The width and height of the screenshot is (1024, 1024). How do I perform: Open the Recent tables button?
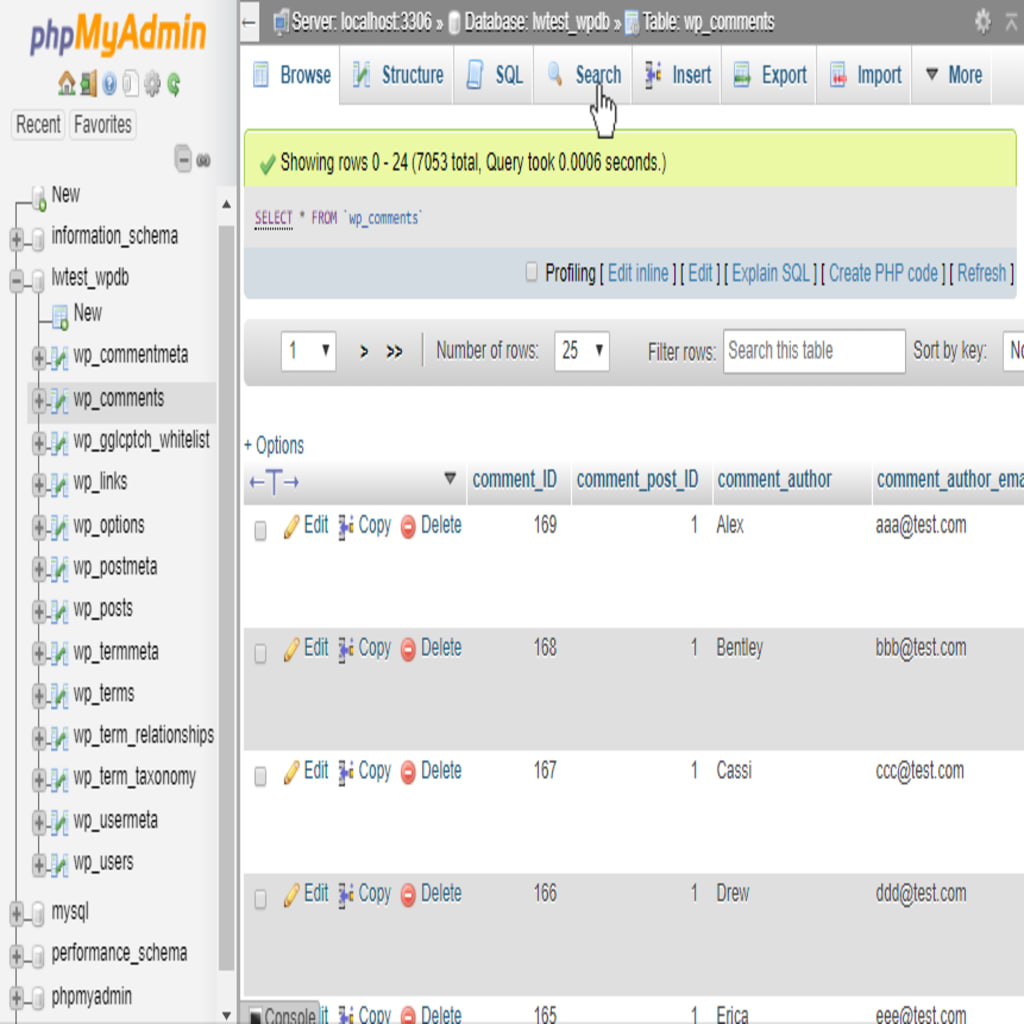[38, 124]
